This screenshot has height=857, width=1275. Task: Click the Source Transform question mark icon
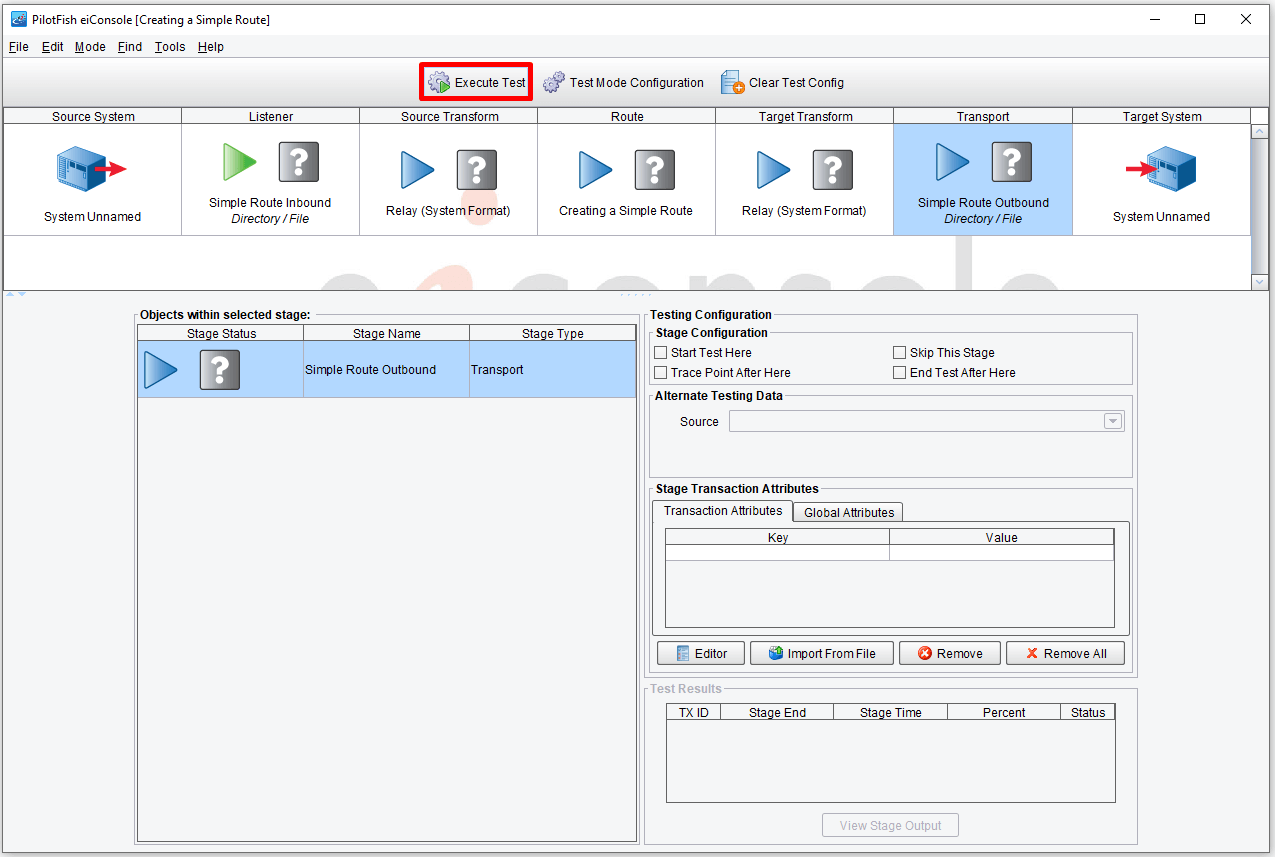477,170
